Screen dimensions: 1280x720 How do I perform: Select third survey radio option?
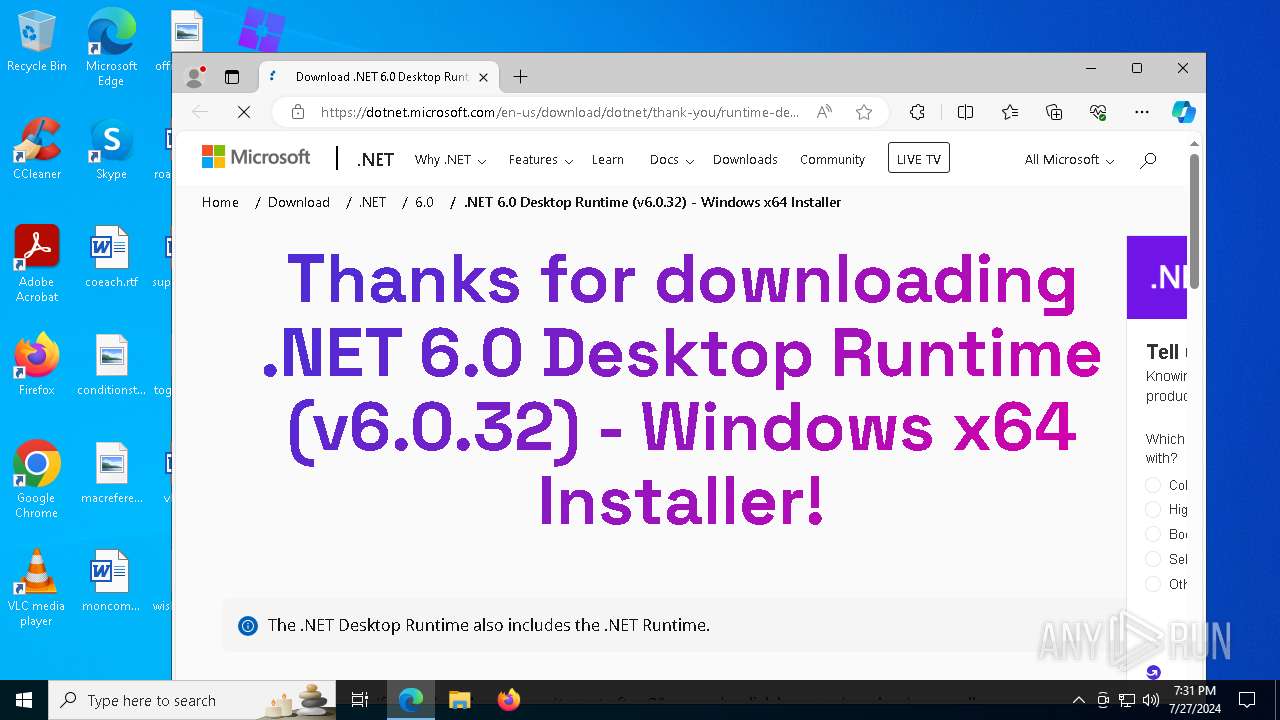(x=1153, y=534)
